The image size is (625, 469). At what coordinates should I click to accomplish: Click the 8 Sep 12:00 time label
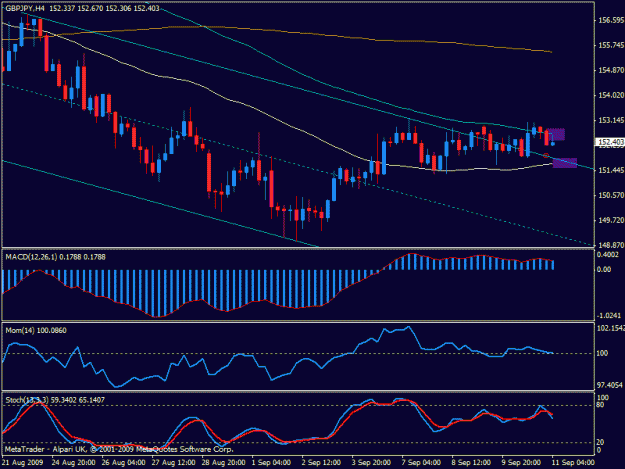point(471,463)
